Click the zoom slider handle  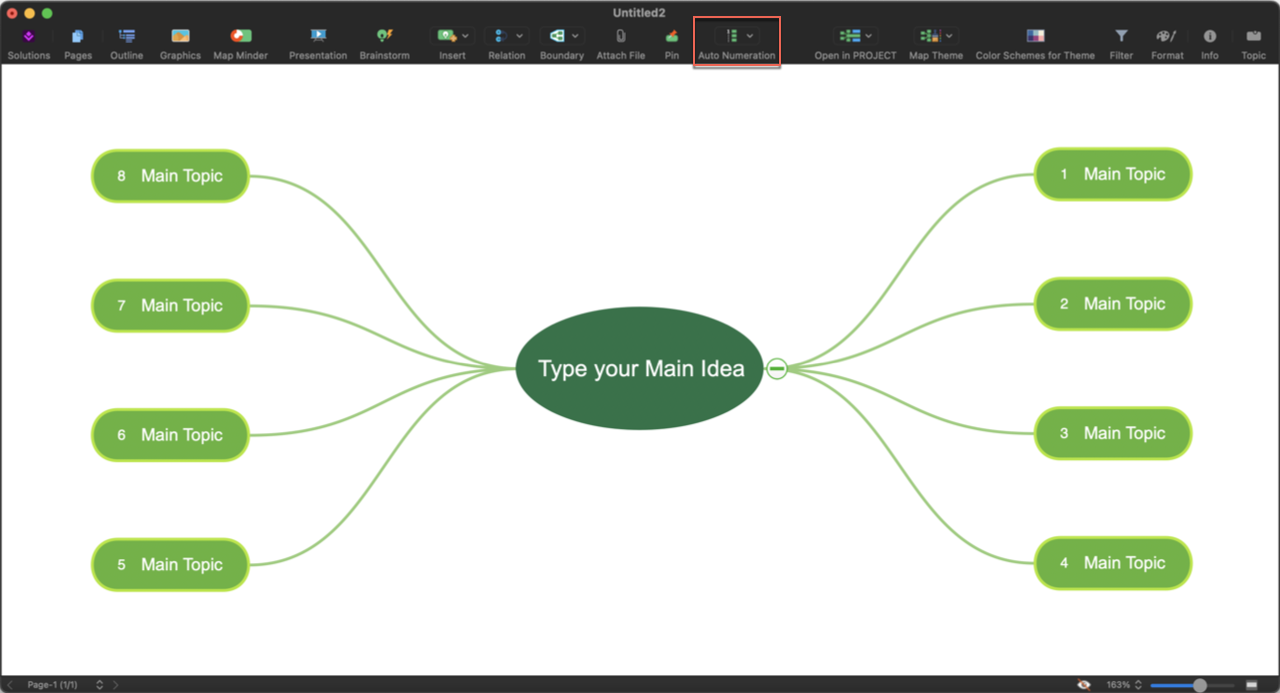[1200, 685]
